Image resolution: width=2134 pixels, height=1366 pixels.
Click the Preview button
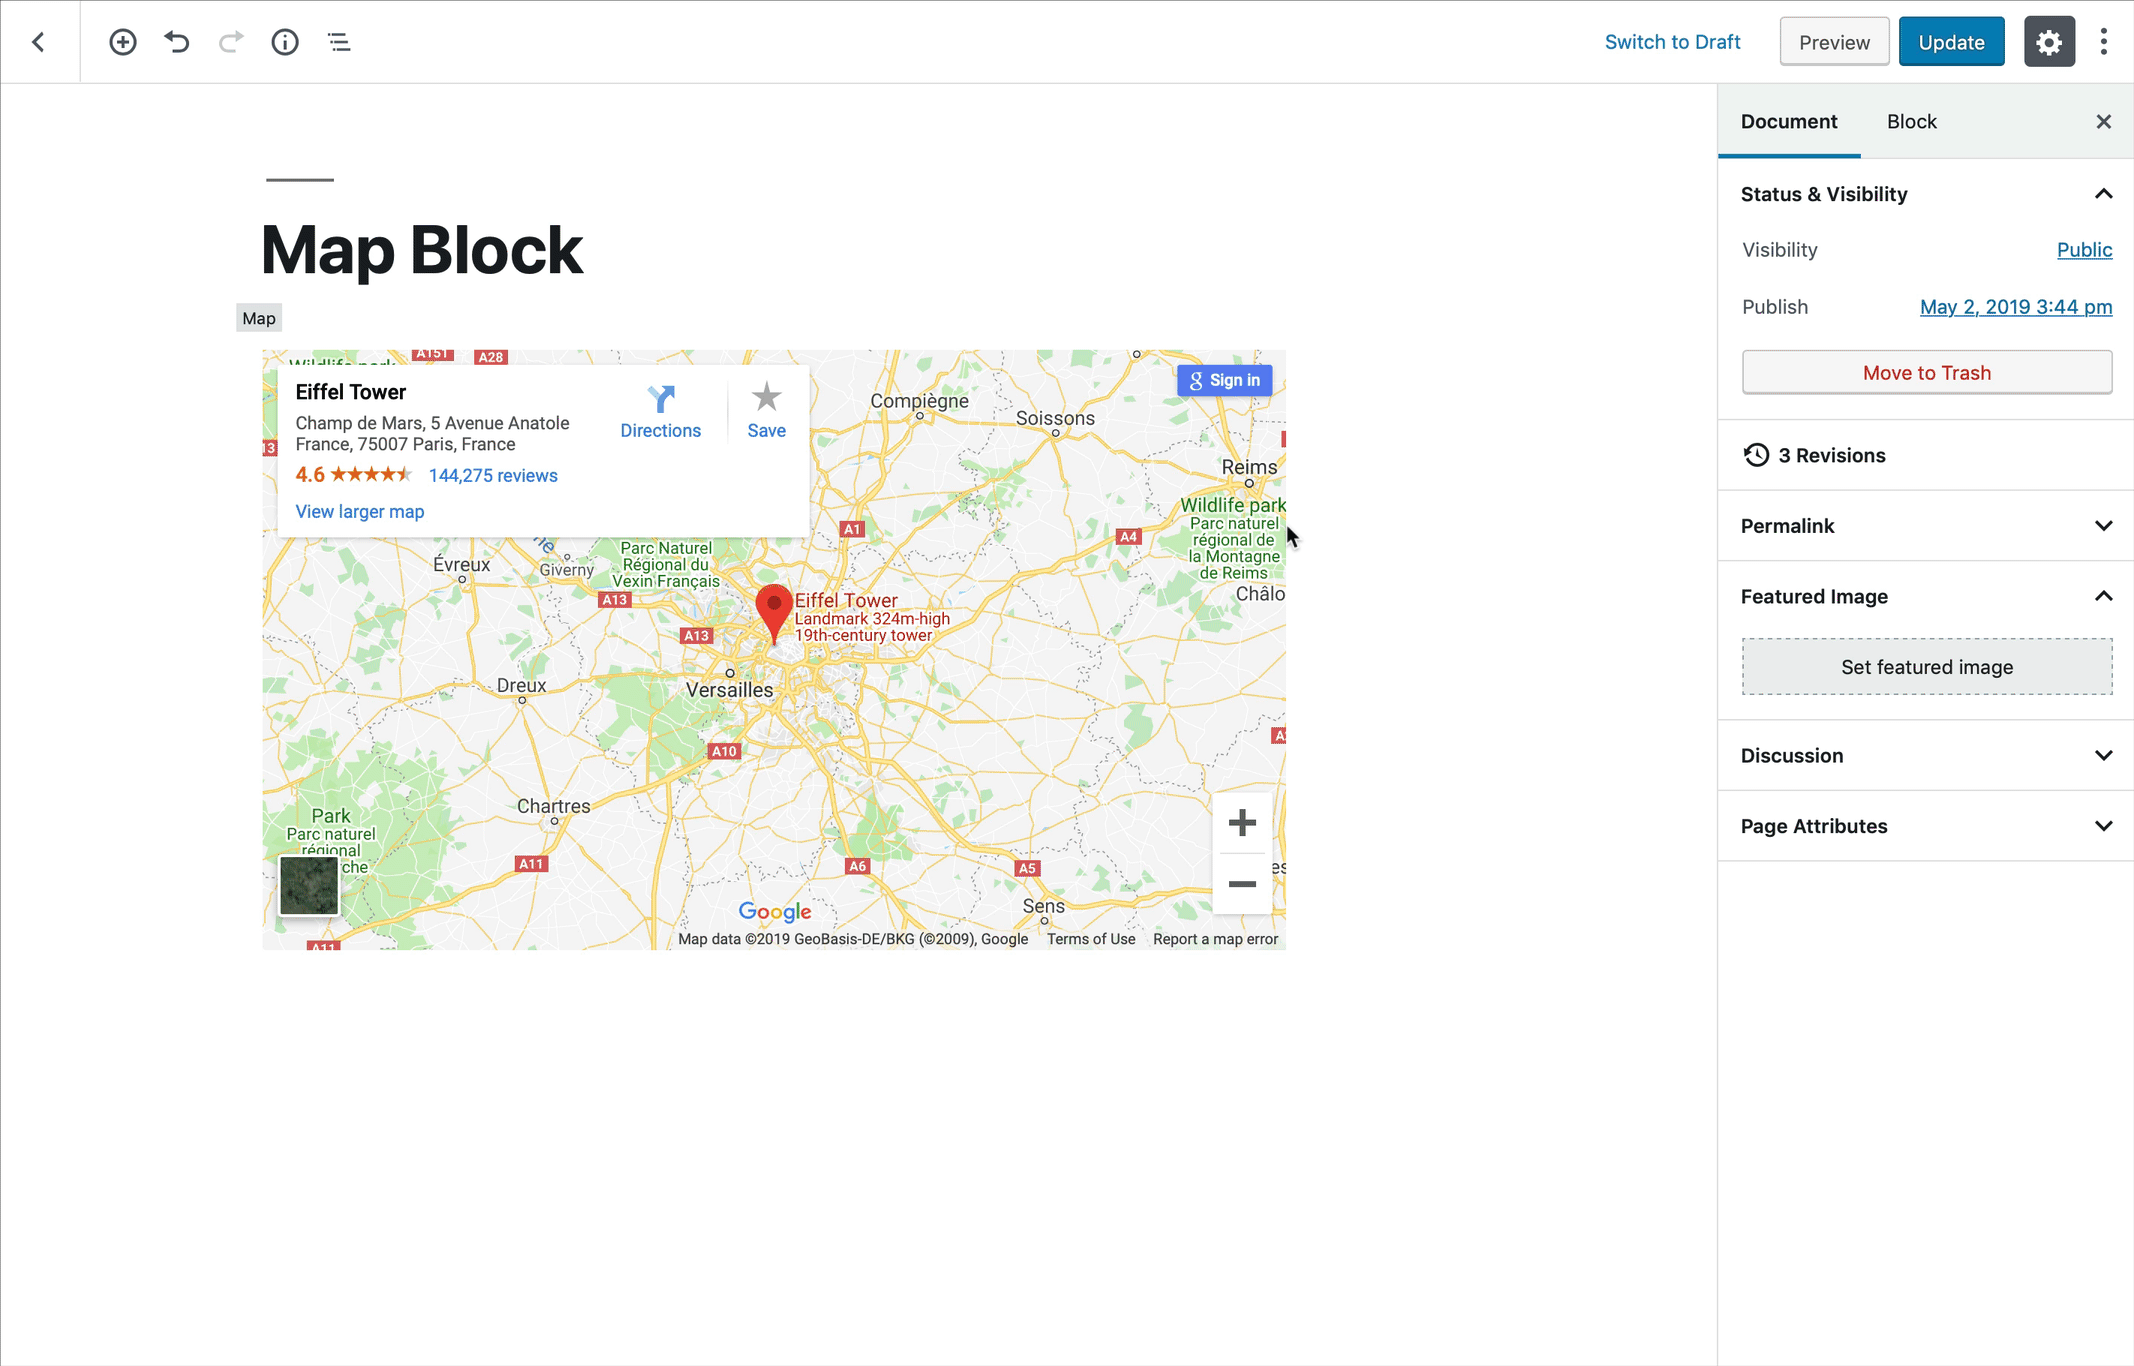1834,42
